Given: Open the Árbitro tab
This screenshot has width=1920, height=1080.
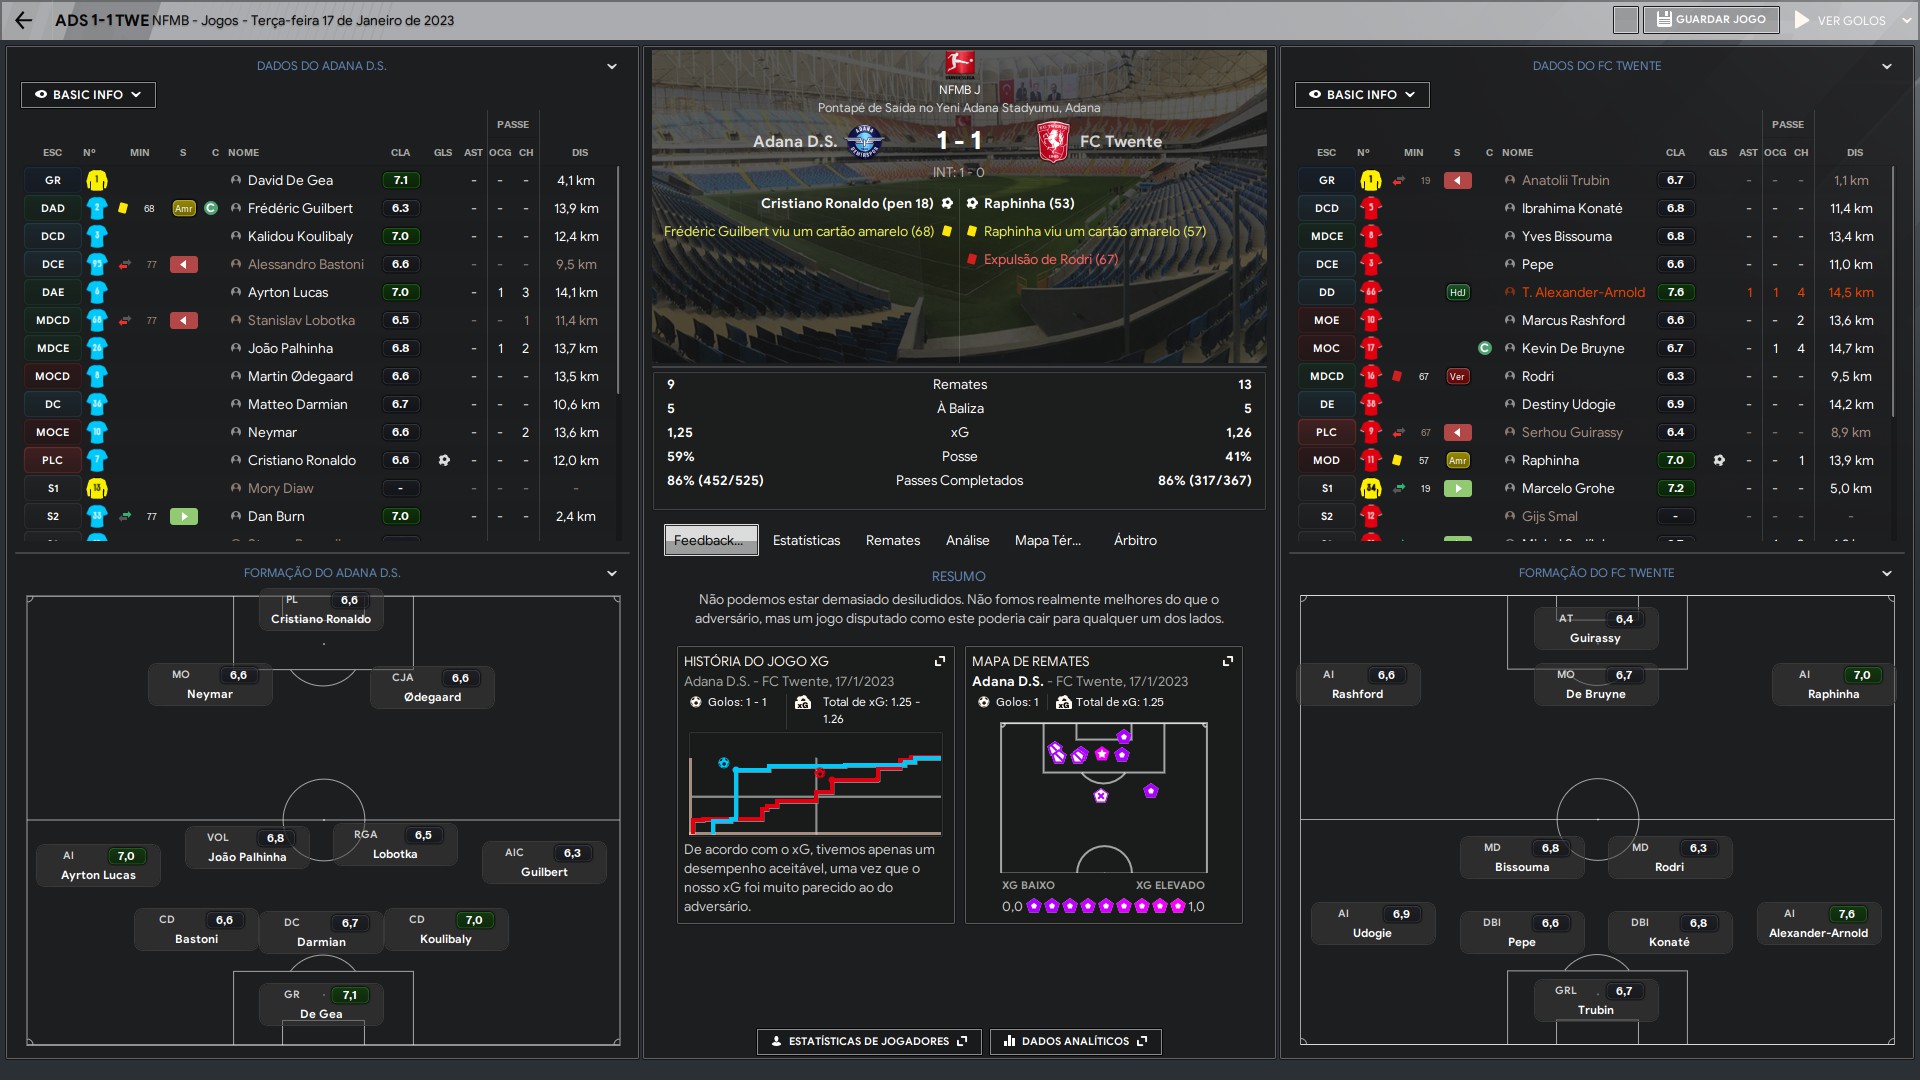Looking at the screenshot, I should pyautogui.click(x=1135, y=540).
